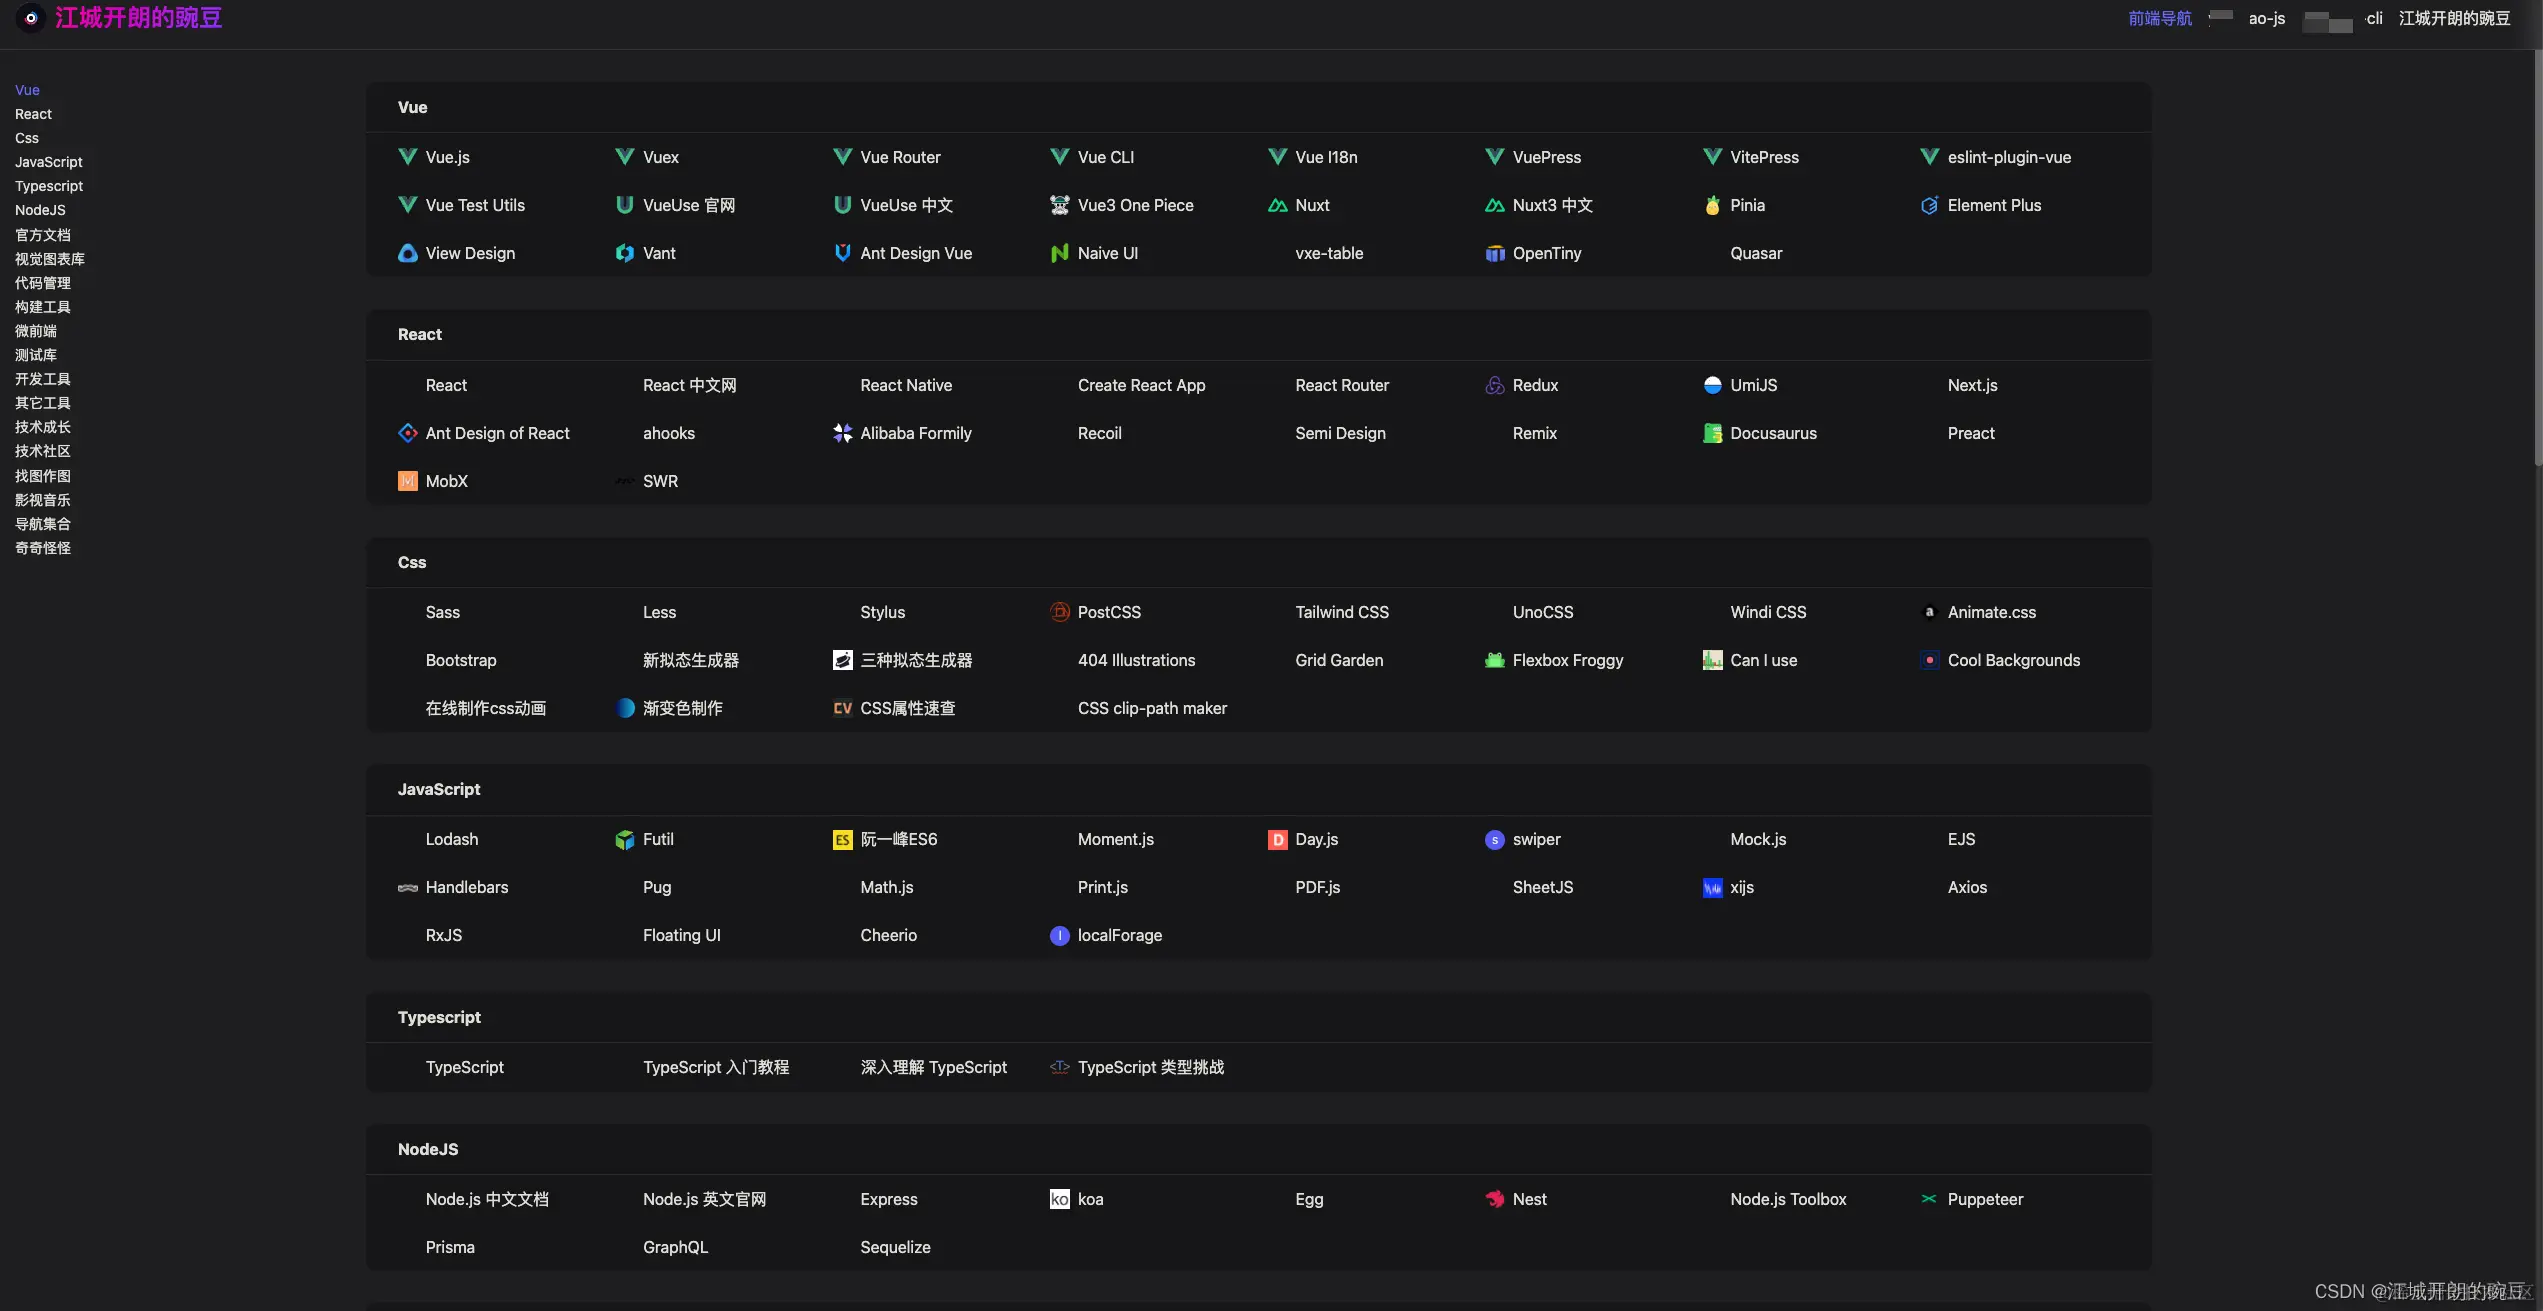
Task: Click the Nest red cat icon
Action: point(1494,1199)
